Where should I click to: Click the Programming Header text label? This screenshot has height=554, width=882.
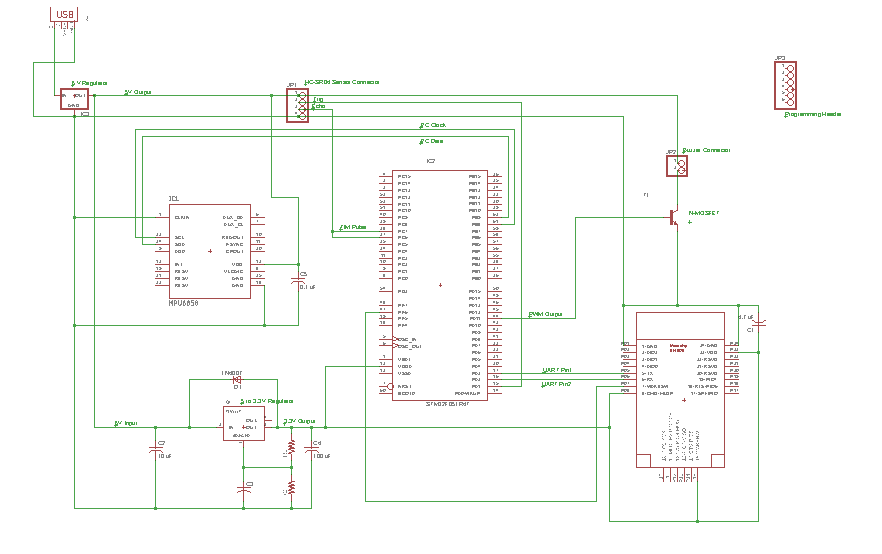click(813, 115)
